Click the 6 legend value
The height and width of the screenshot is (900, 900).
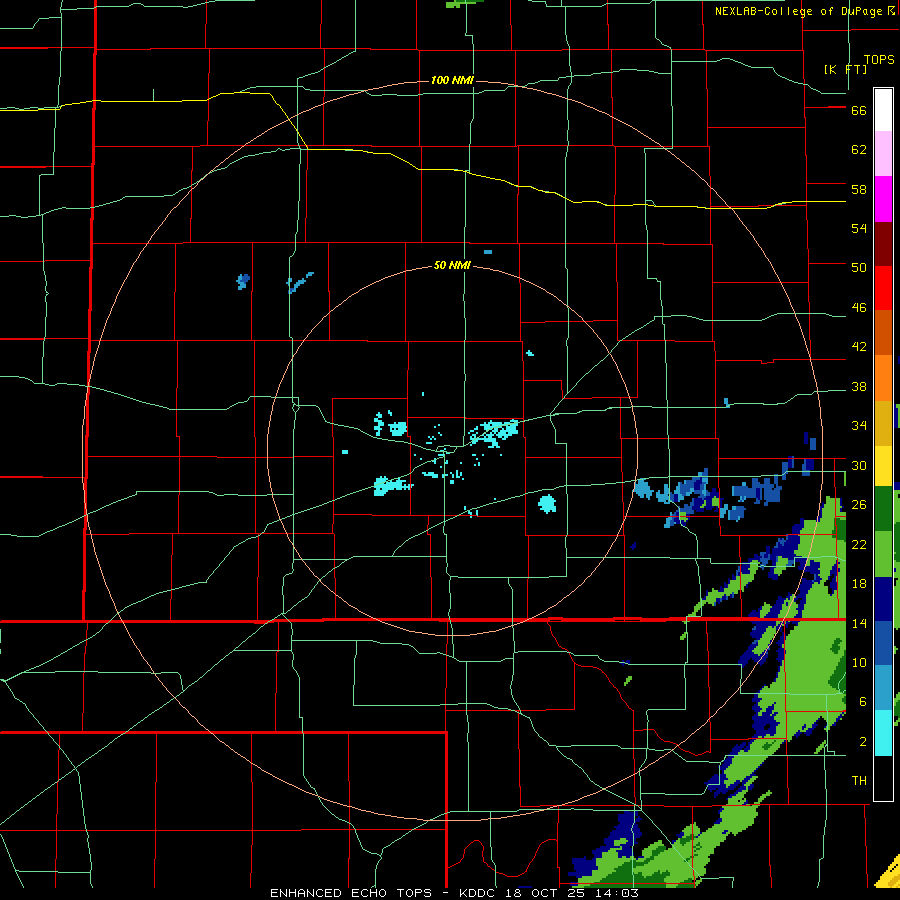pyautogui.click(x=863, y=702)
